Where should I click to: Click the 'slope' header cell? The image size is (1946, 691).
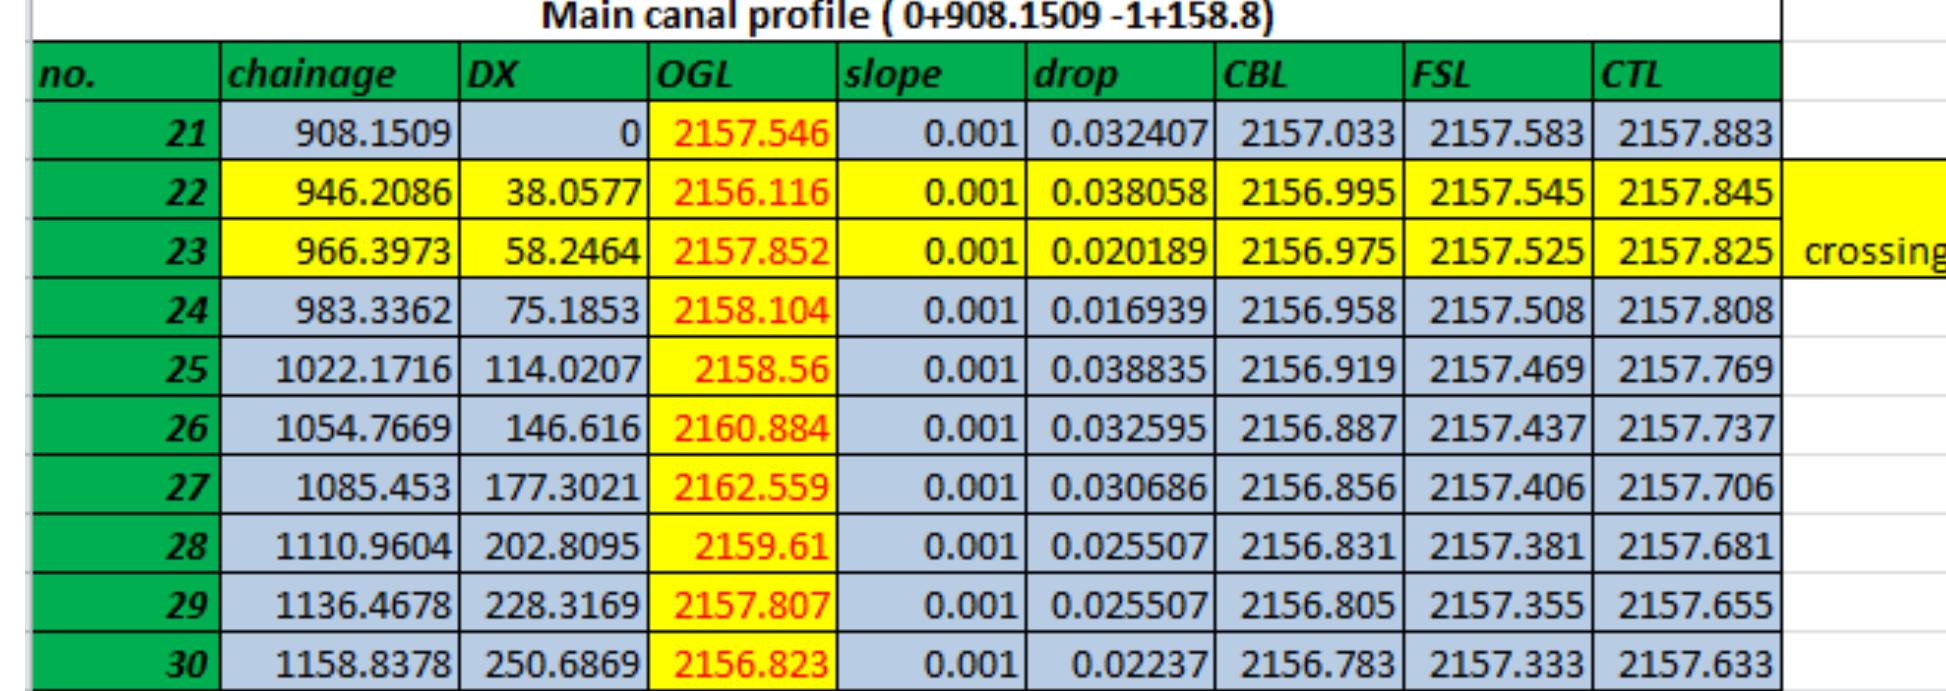point(930,74)
